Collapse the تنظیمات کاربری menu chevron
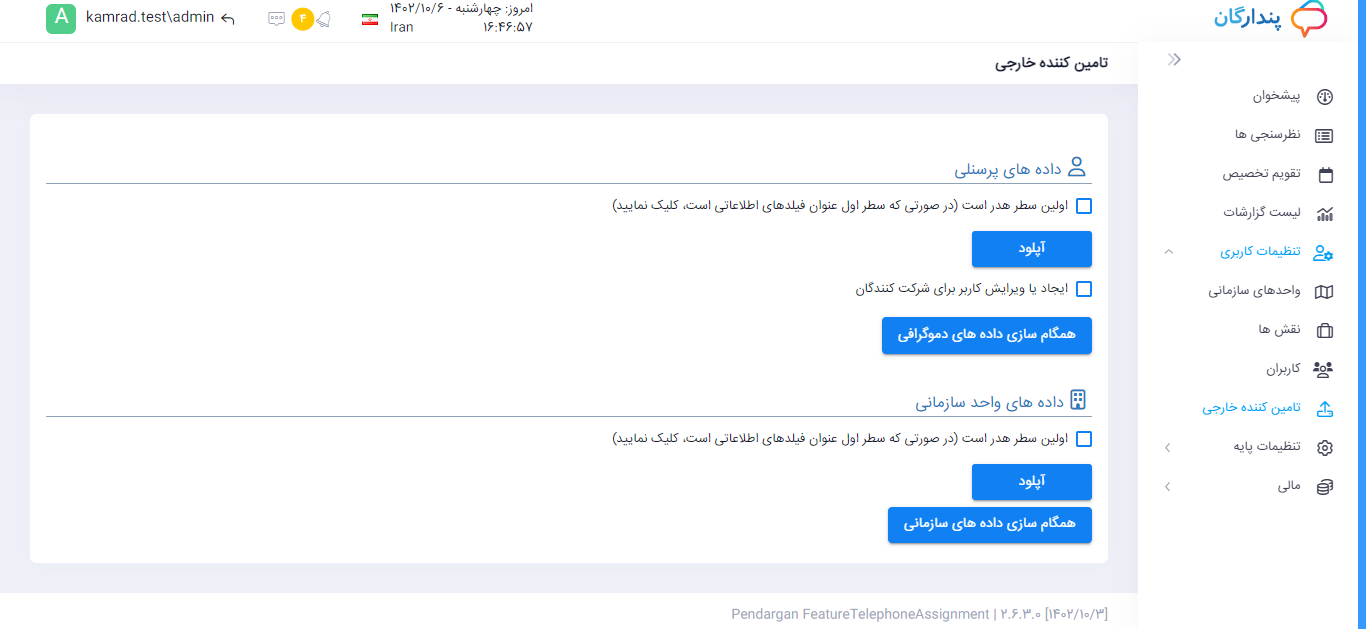This screenshot has width=1366, height=629. (x=1168, y=252)
